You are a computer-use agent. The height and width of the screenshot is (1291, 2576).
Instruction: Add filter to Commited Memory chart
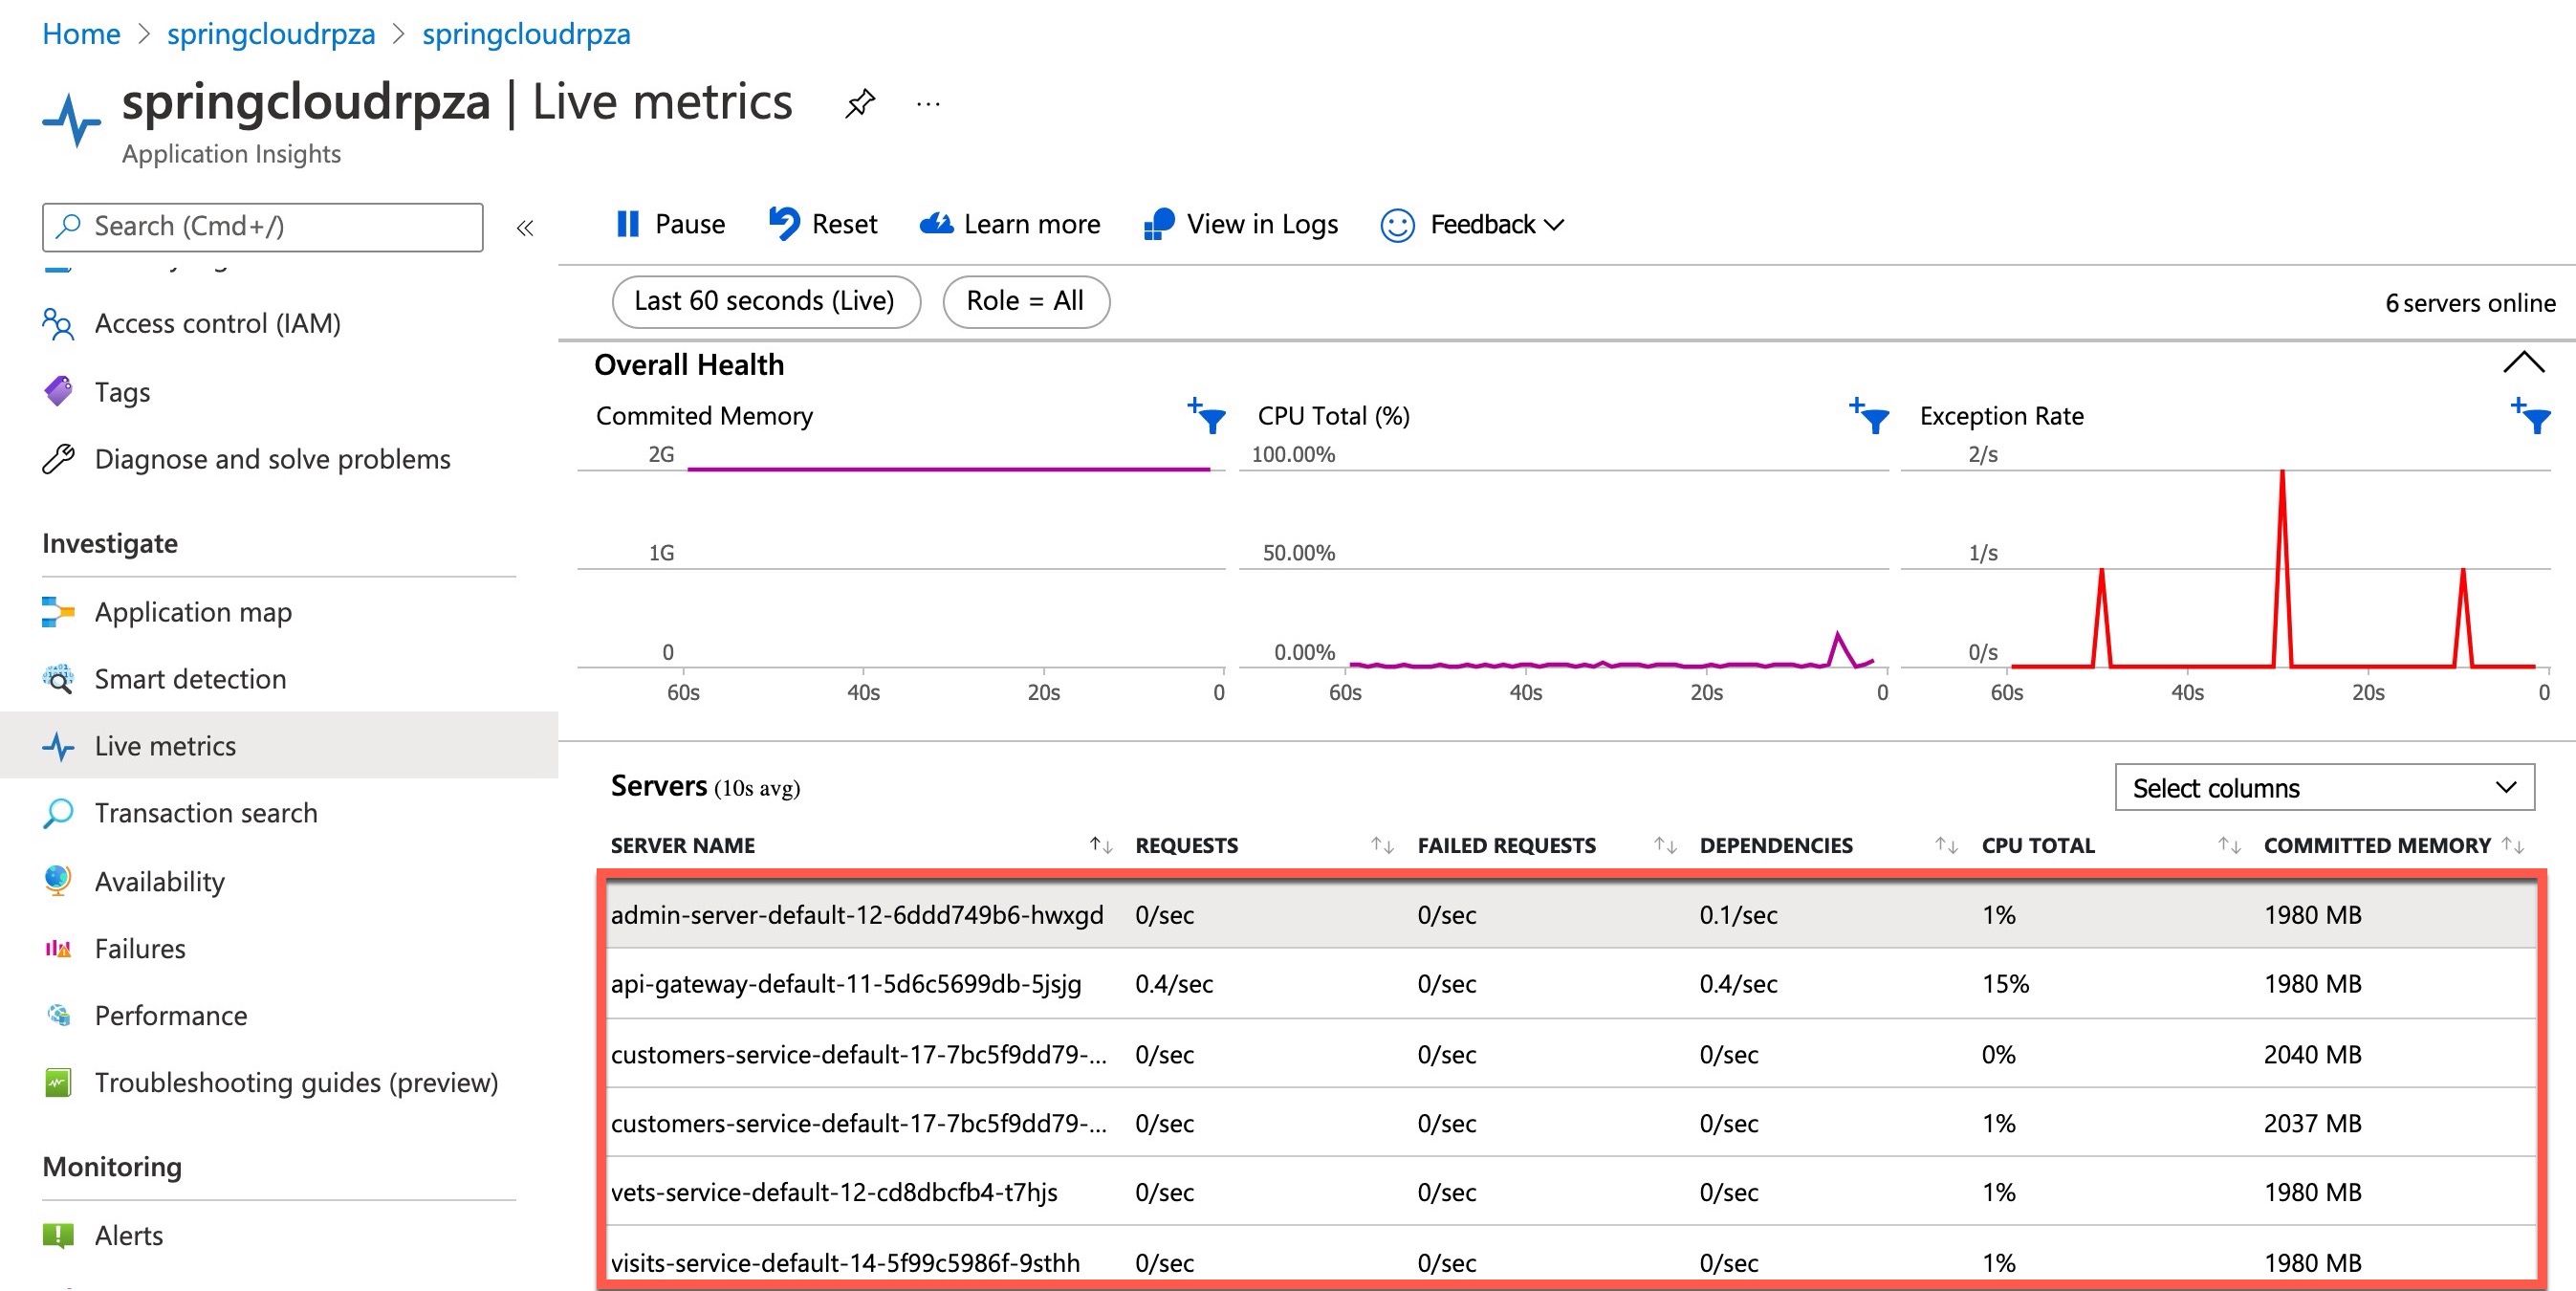point(1206,415)
